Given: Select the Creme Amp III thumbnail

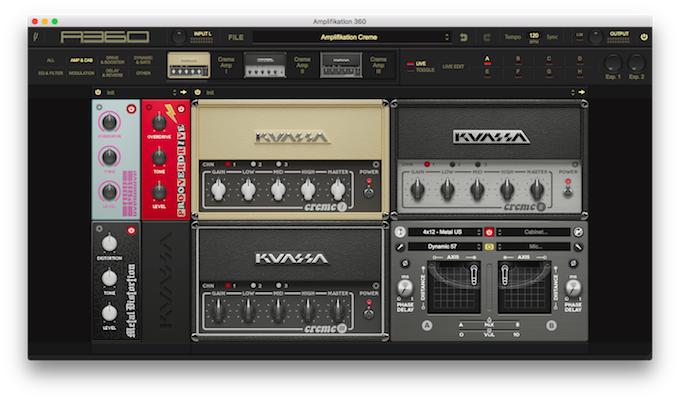Looking at the screenshot, I should (341, 66).
